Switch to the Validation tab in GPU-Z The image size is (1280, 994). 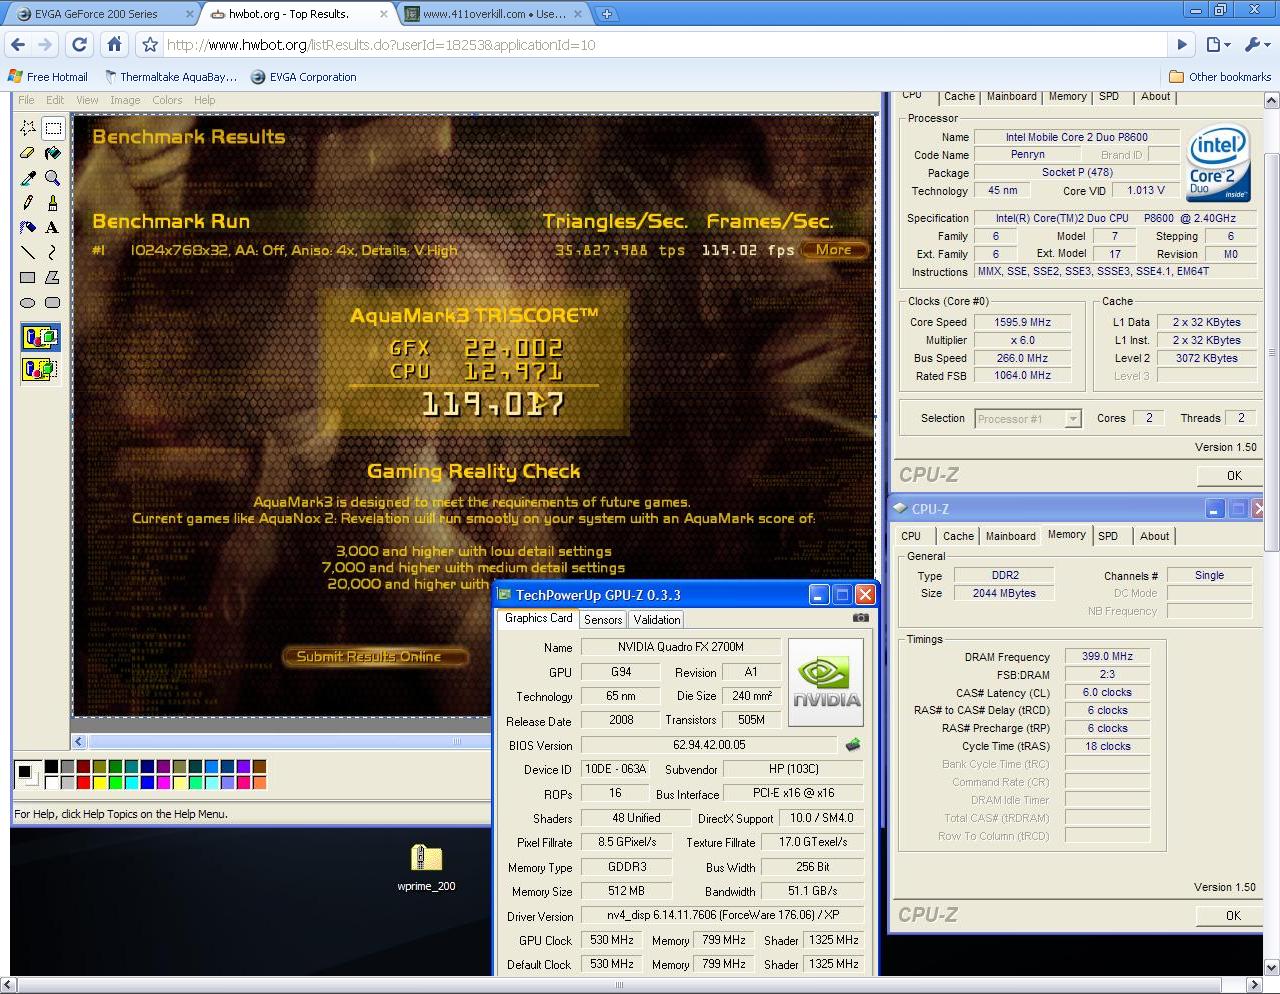pos(657,620)
